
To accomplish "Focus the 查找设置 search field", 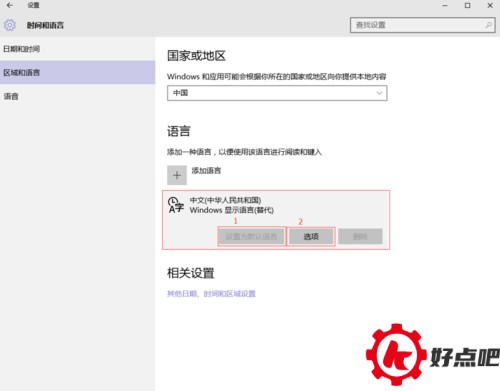I will [423, 25].
